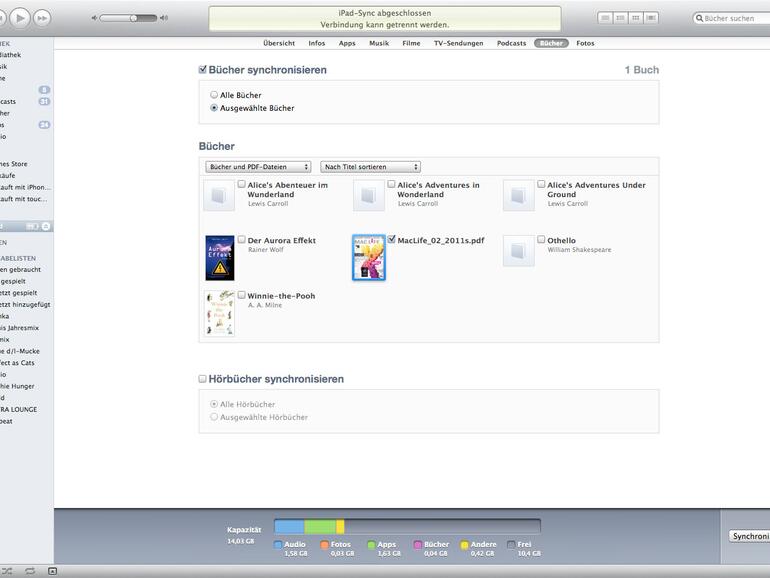Screen dimensions: 770x578
Task: Click the device battery icon in sidebar
Action: click(x=32, y=226)
